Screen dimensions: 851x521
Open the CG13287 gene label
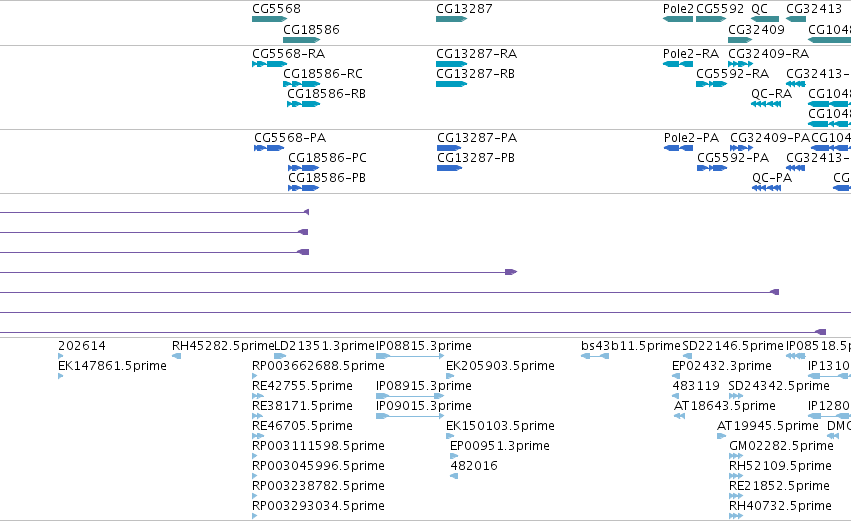(464, 9)
